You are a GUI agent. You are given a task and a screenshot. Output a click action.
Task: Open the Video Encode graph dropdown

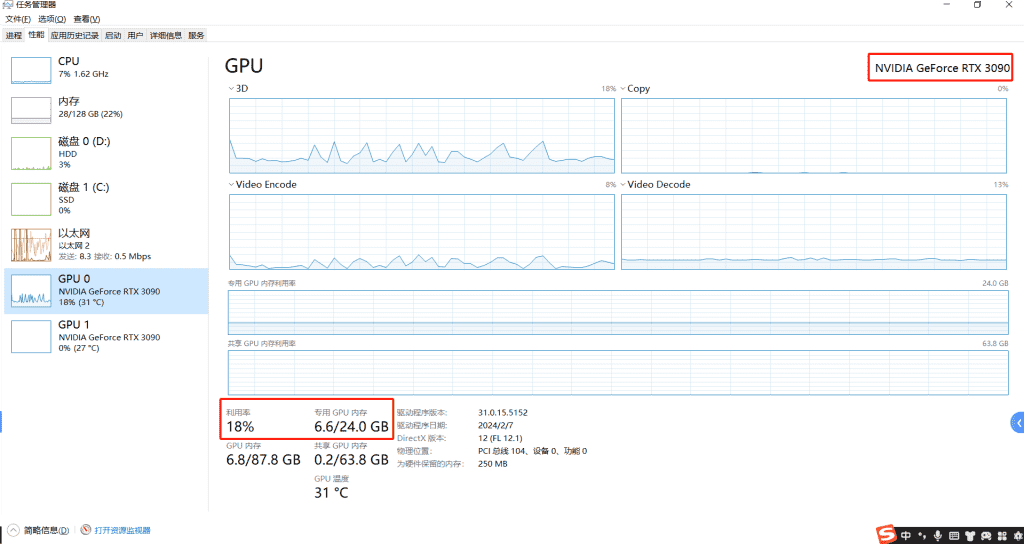click(230, 185)
